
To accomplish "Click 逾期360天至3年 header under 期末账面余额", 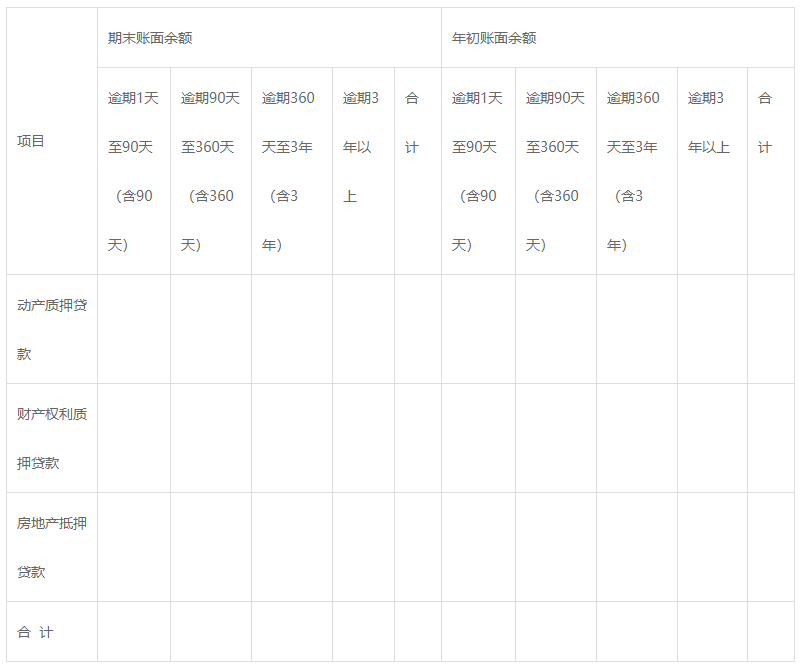I will pos(290,171).
